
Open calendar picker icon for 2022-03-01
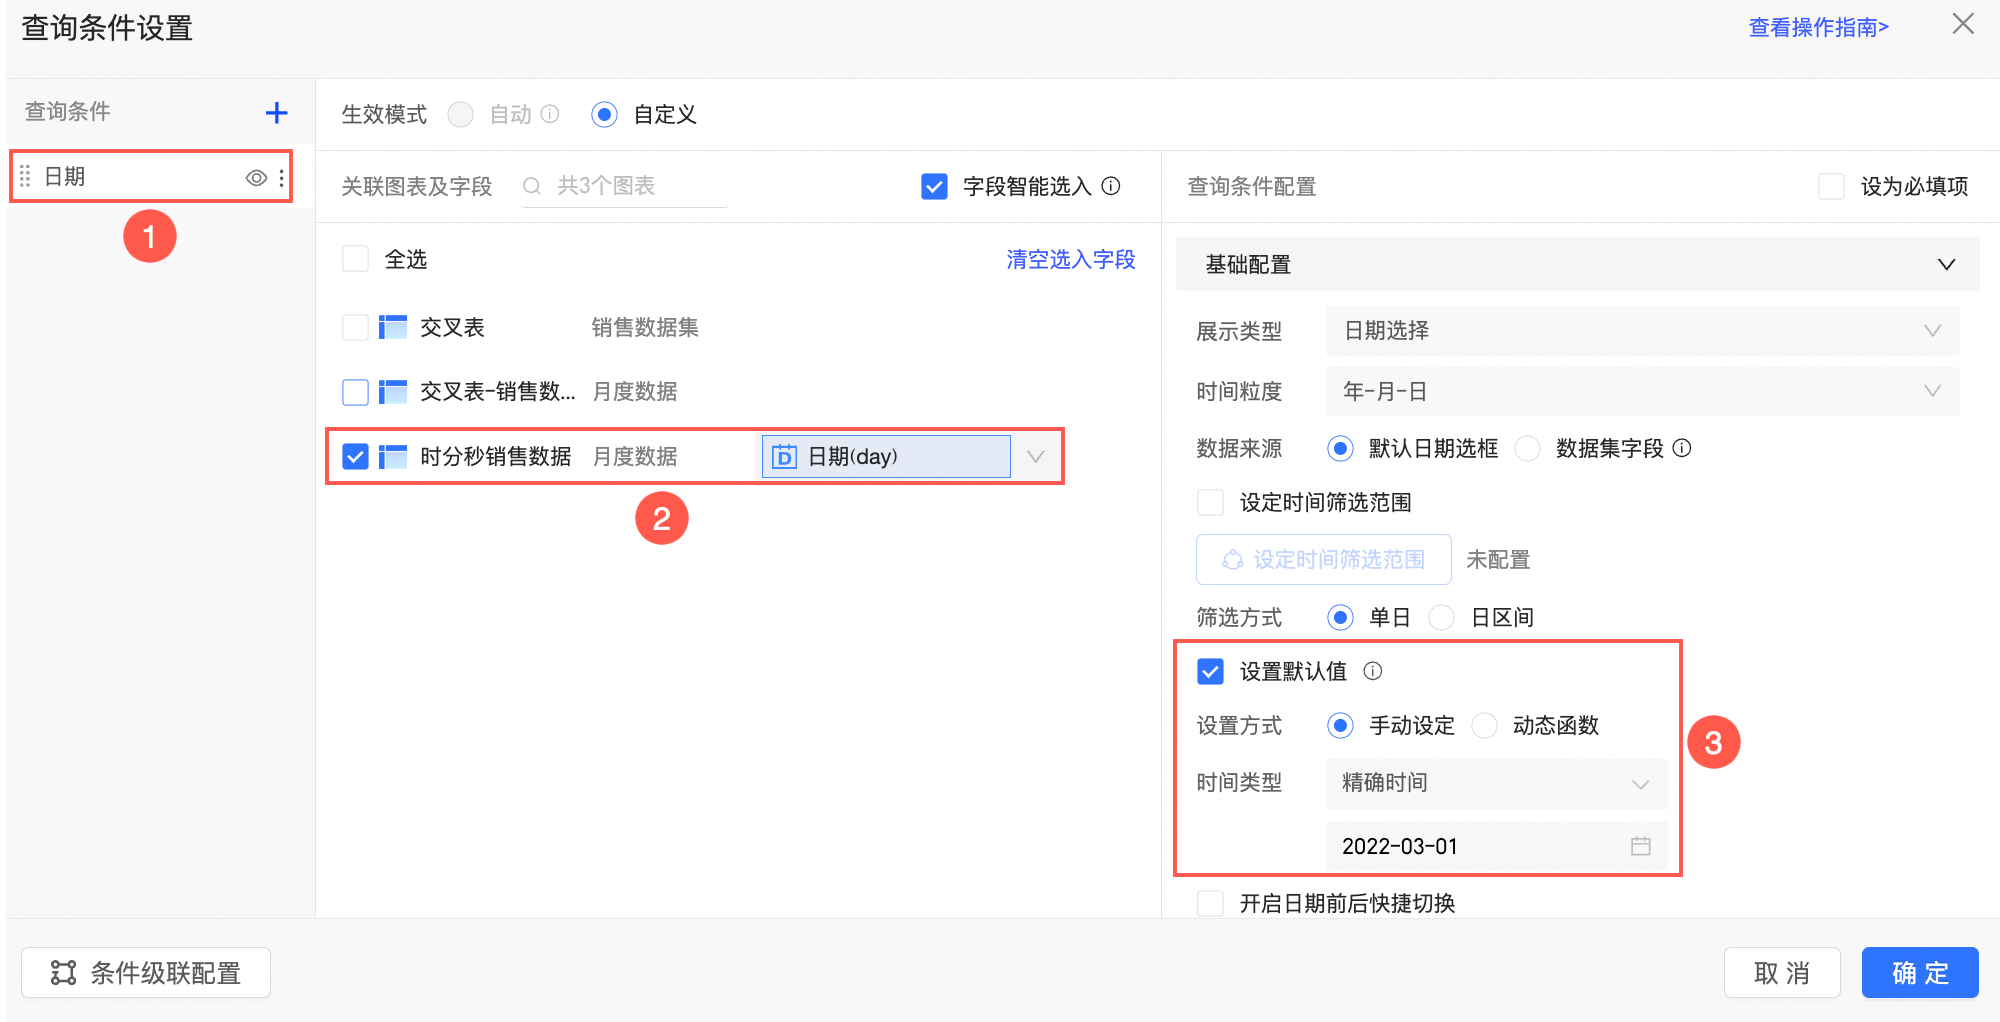(x=1641, y=846)
